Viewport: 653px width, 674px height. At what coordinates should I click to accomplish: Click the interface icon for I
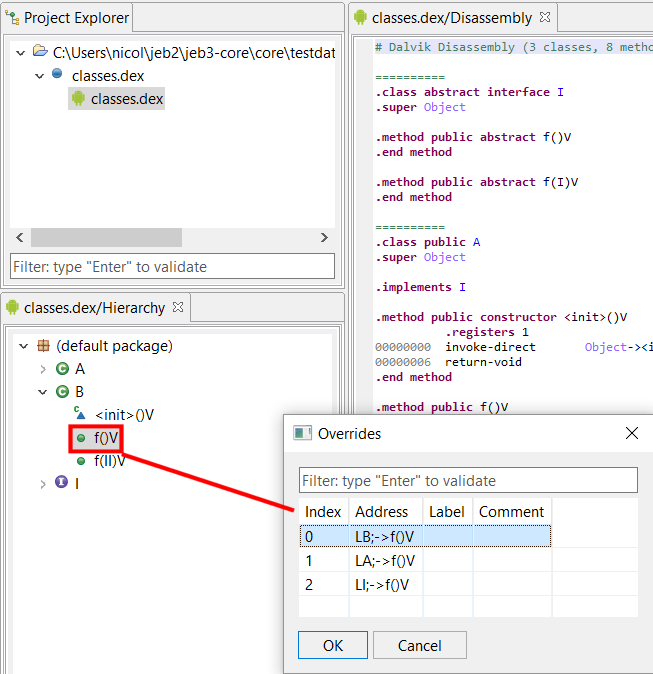(61, 482)
